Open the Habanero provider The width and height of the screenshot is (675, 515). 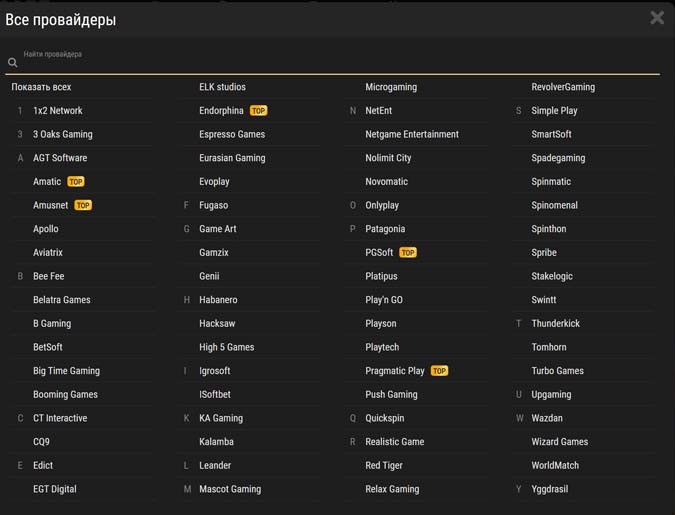point(218,300)
